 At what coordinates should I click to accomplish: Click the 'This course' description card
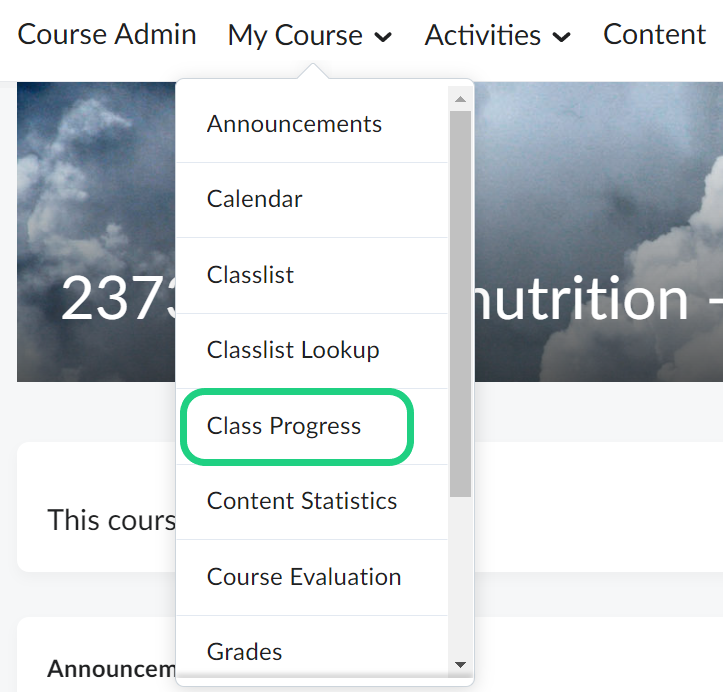coord(100,520)
